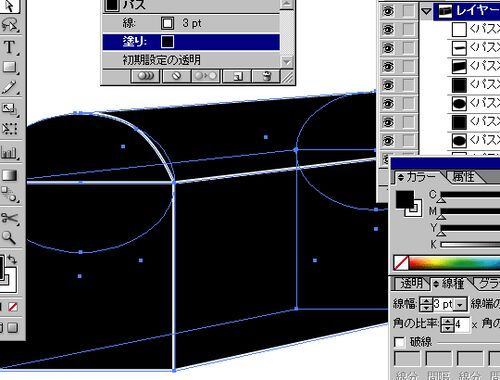Switch to the グラデ tab

(x=489, y=284)
